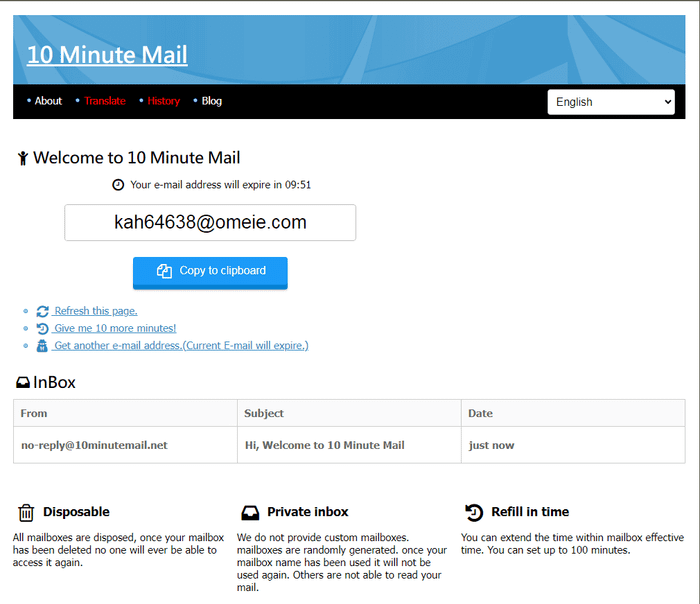This screenshot has height=604, width=700.
Task: Open the Translate menu item
Action: point(105,101)
